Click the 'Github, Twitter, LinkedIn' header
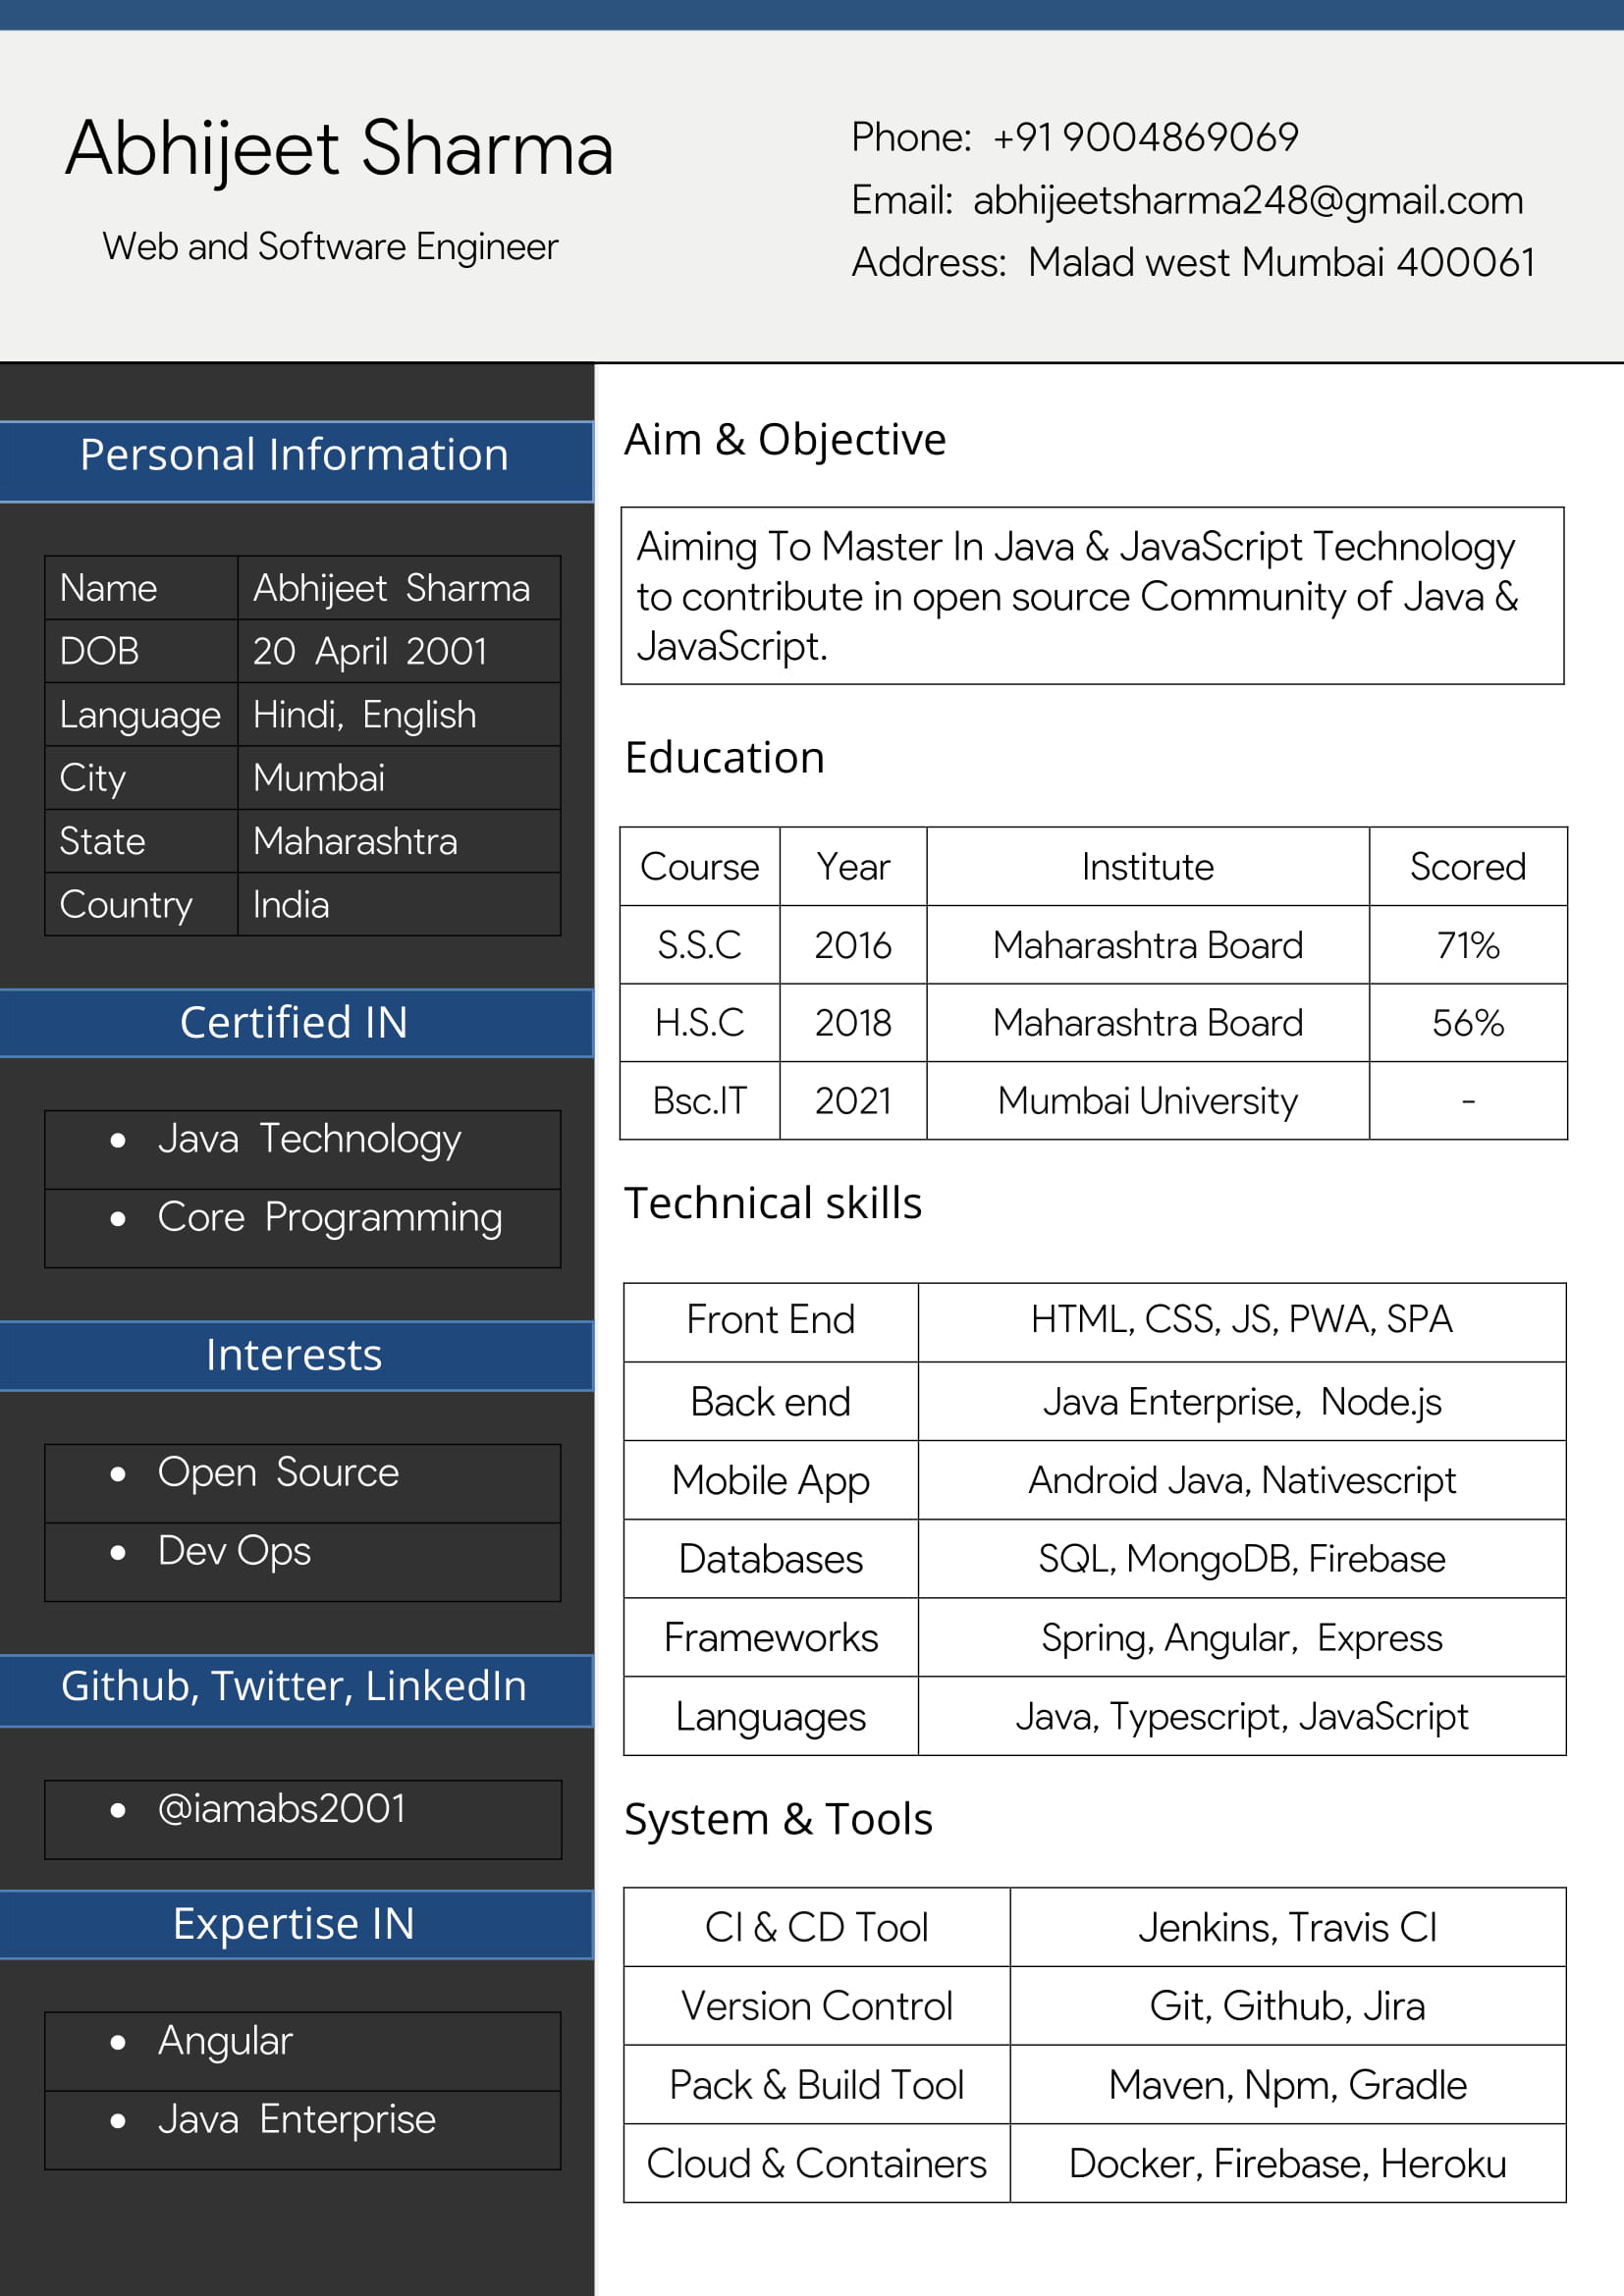 pos(295,1690)
